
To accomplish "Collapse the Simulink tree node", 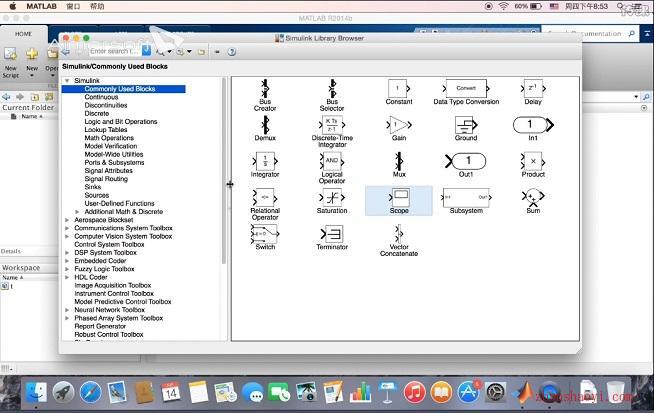I will tap(67, 81).
